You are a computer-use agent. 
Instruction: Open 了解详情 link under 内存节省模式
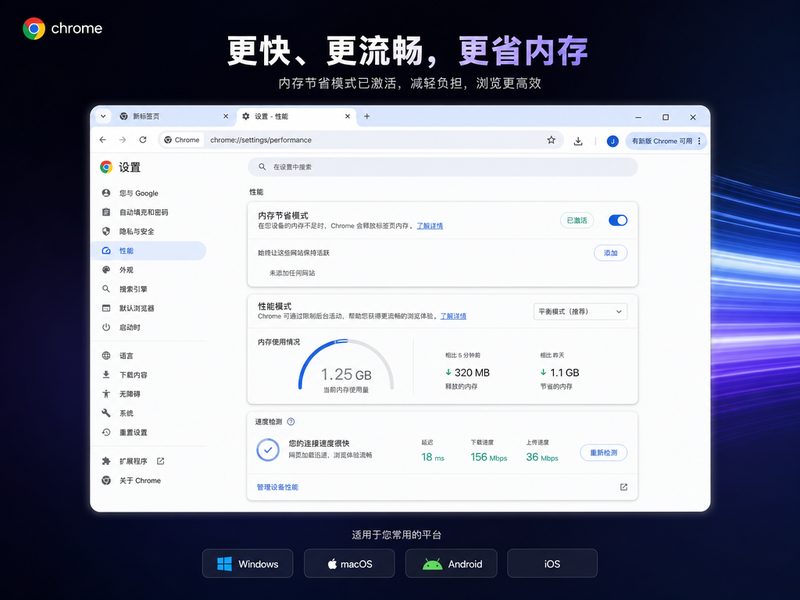[x=430, y=226]
